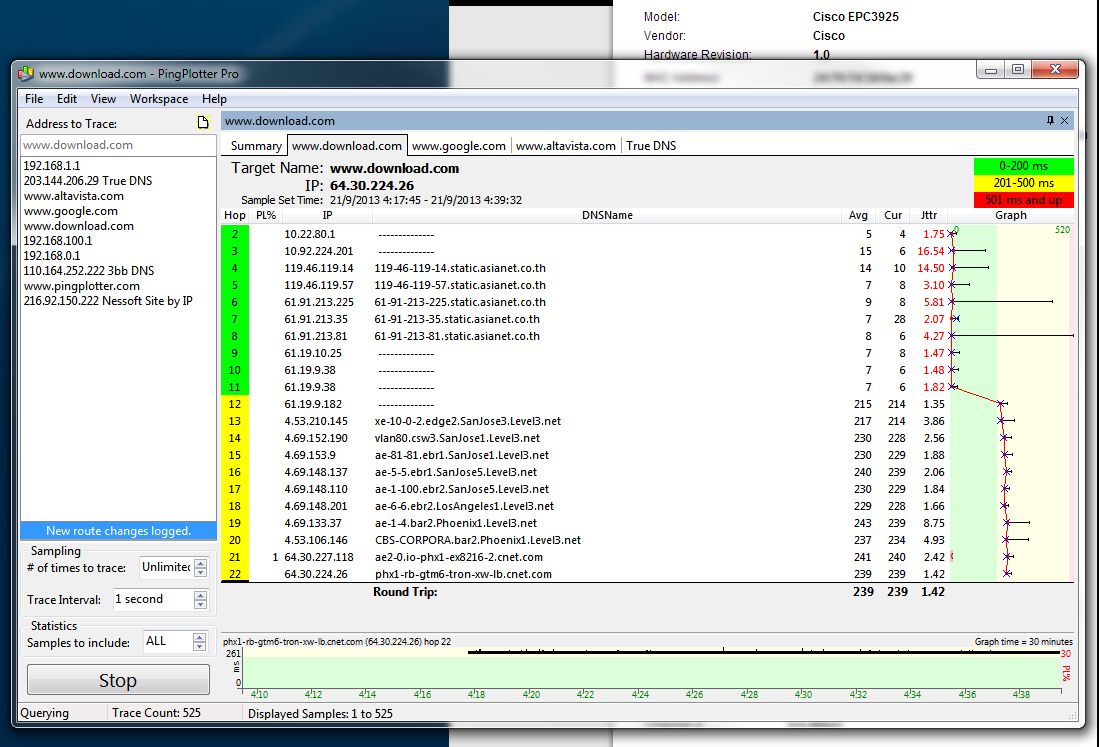This screenshot has width=1099, height=747.
Task: Click the 4:24 marker on the time graph
Action: 639,694
